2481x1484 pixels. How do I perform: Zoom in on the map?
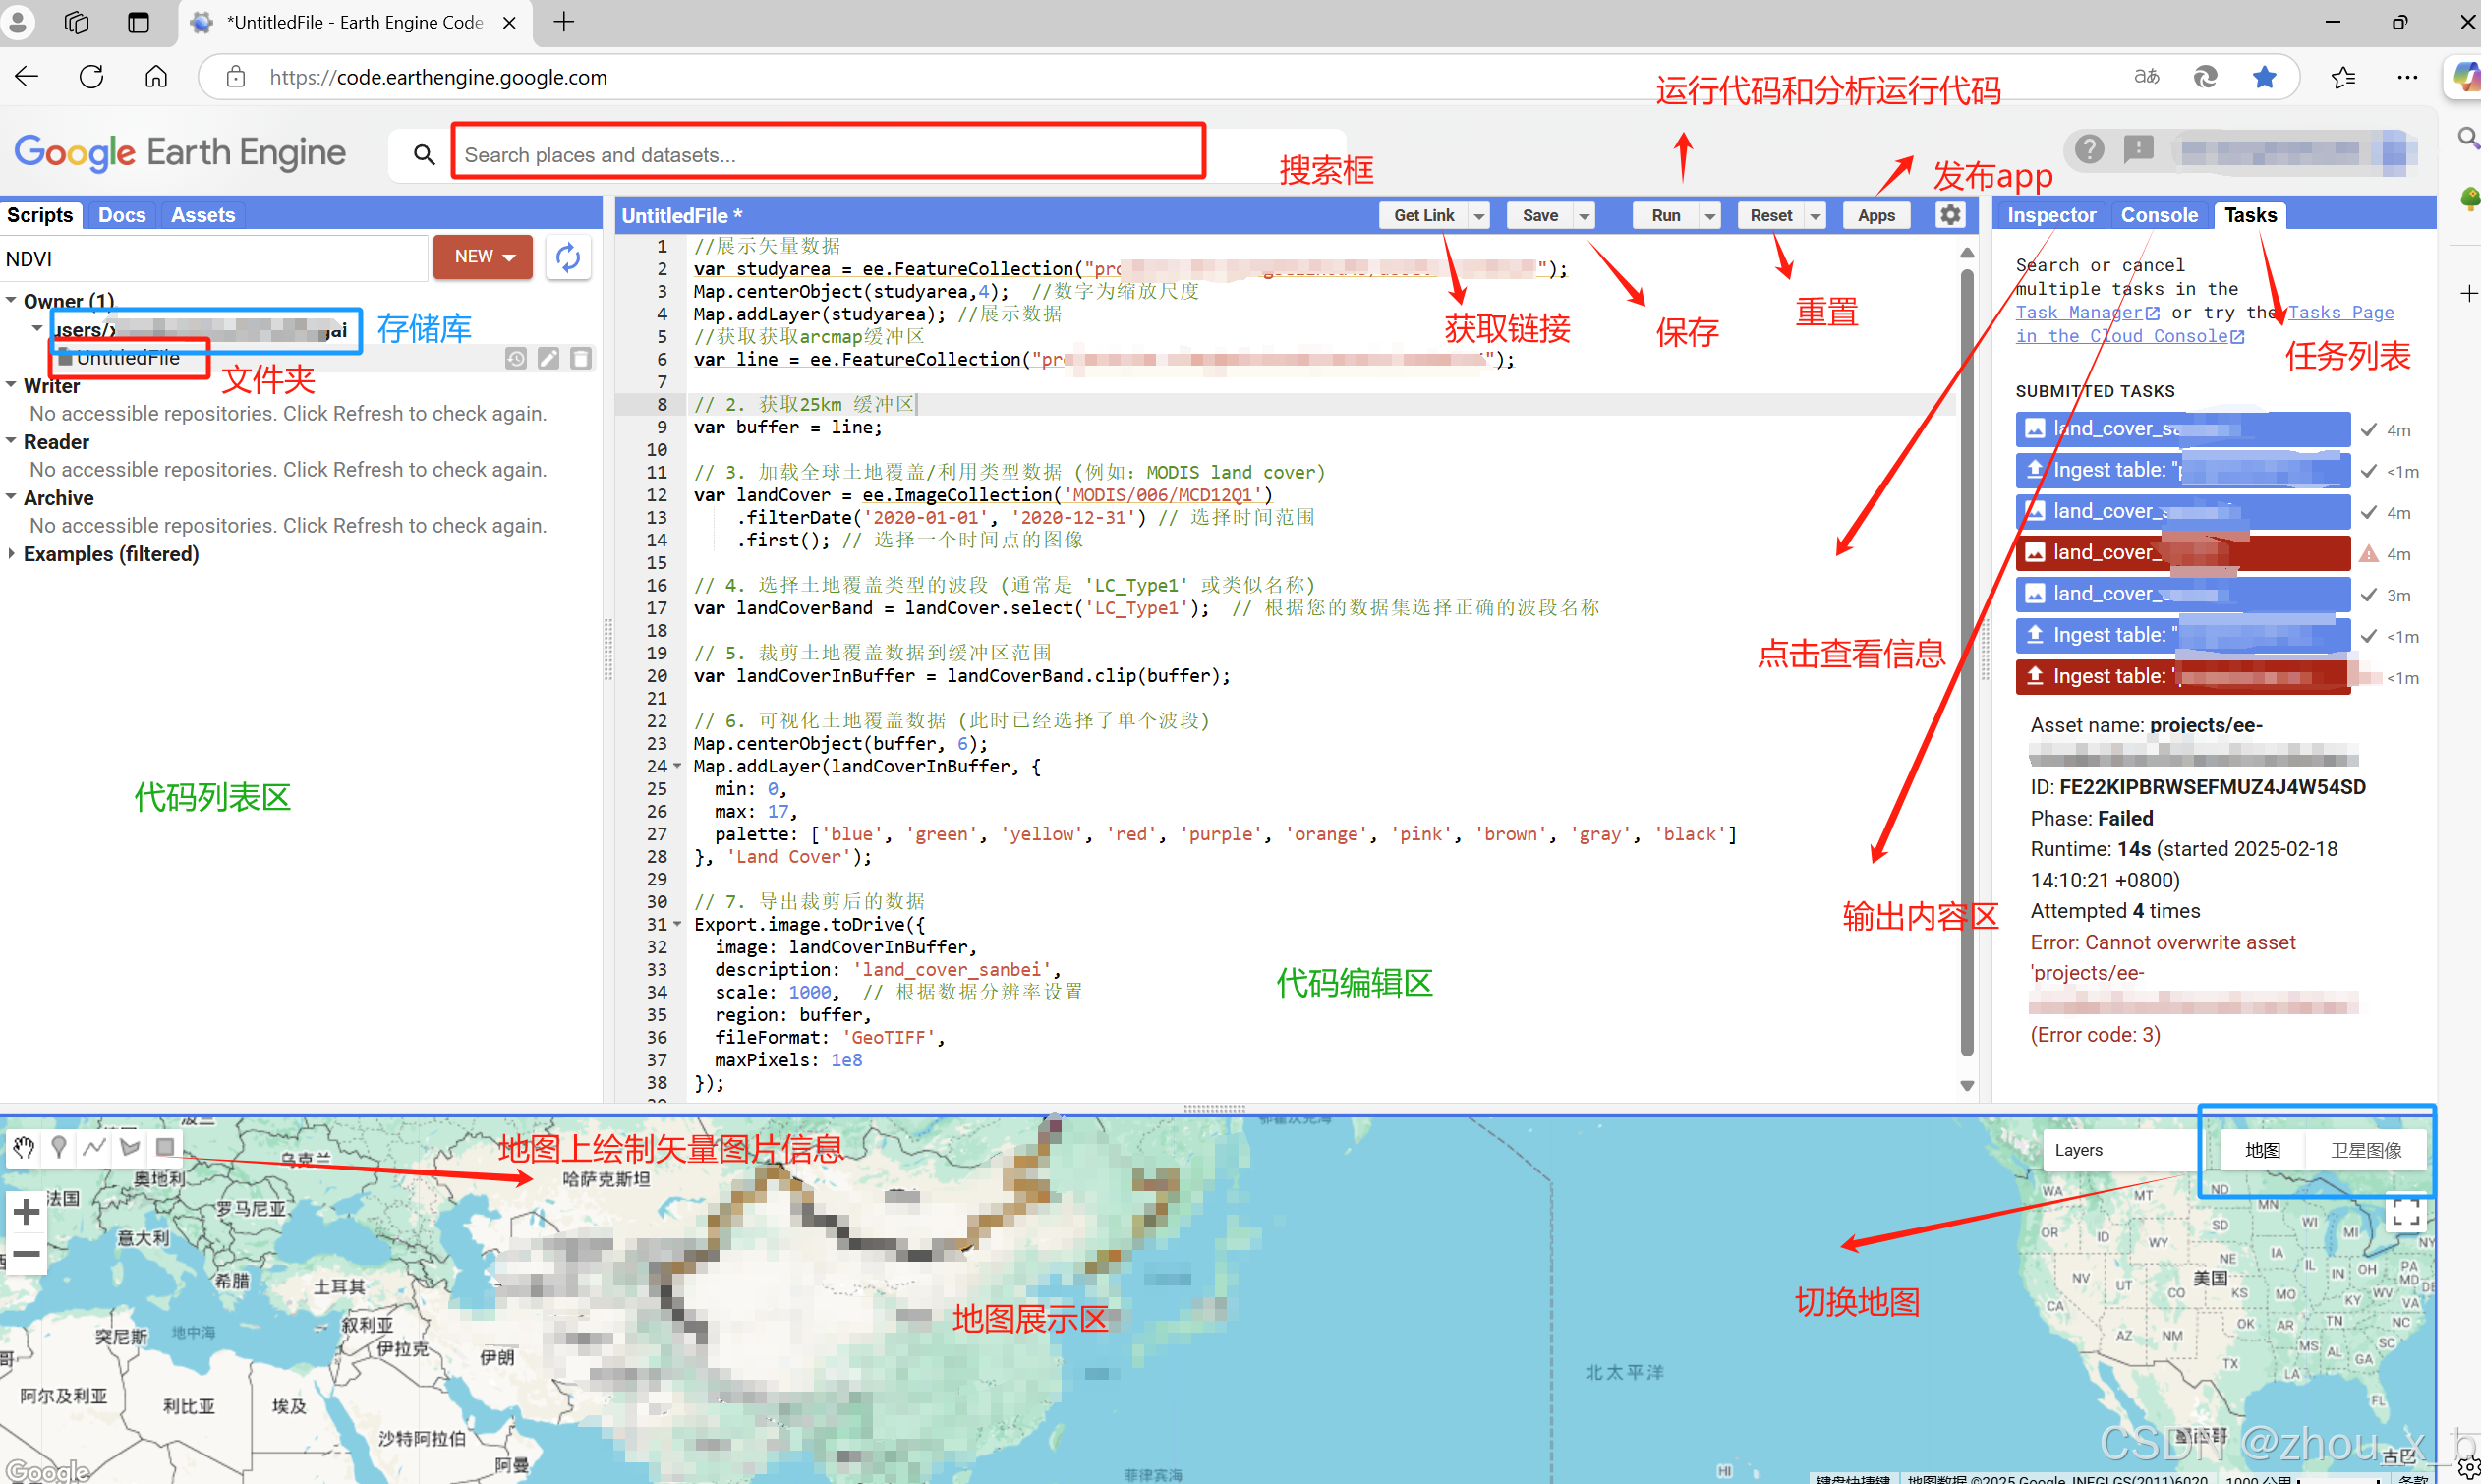pos(26,1212)
